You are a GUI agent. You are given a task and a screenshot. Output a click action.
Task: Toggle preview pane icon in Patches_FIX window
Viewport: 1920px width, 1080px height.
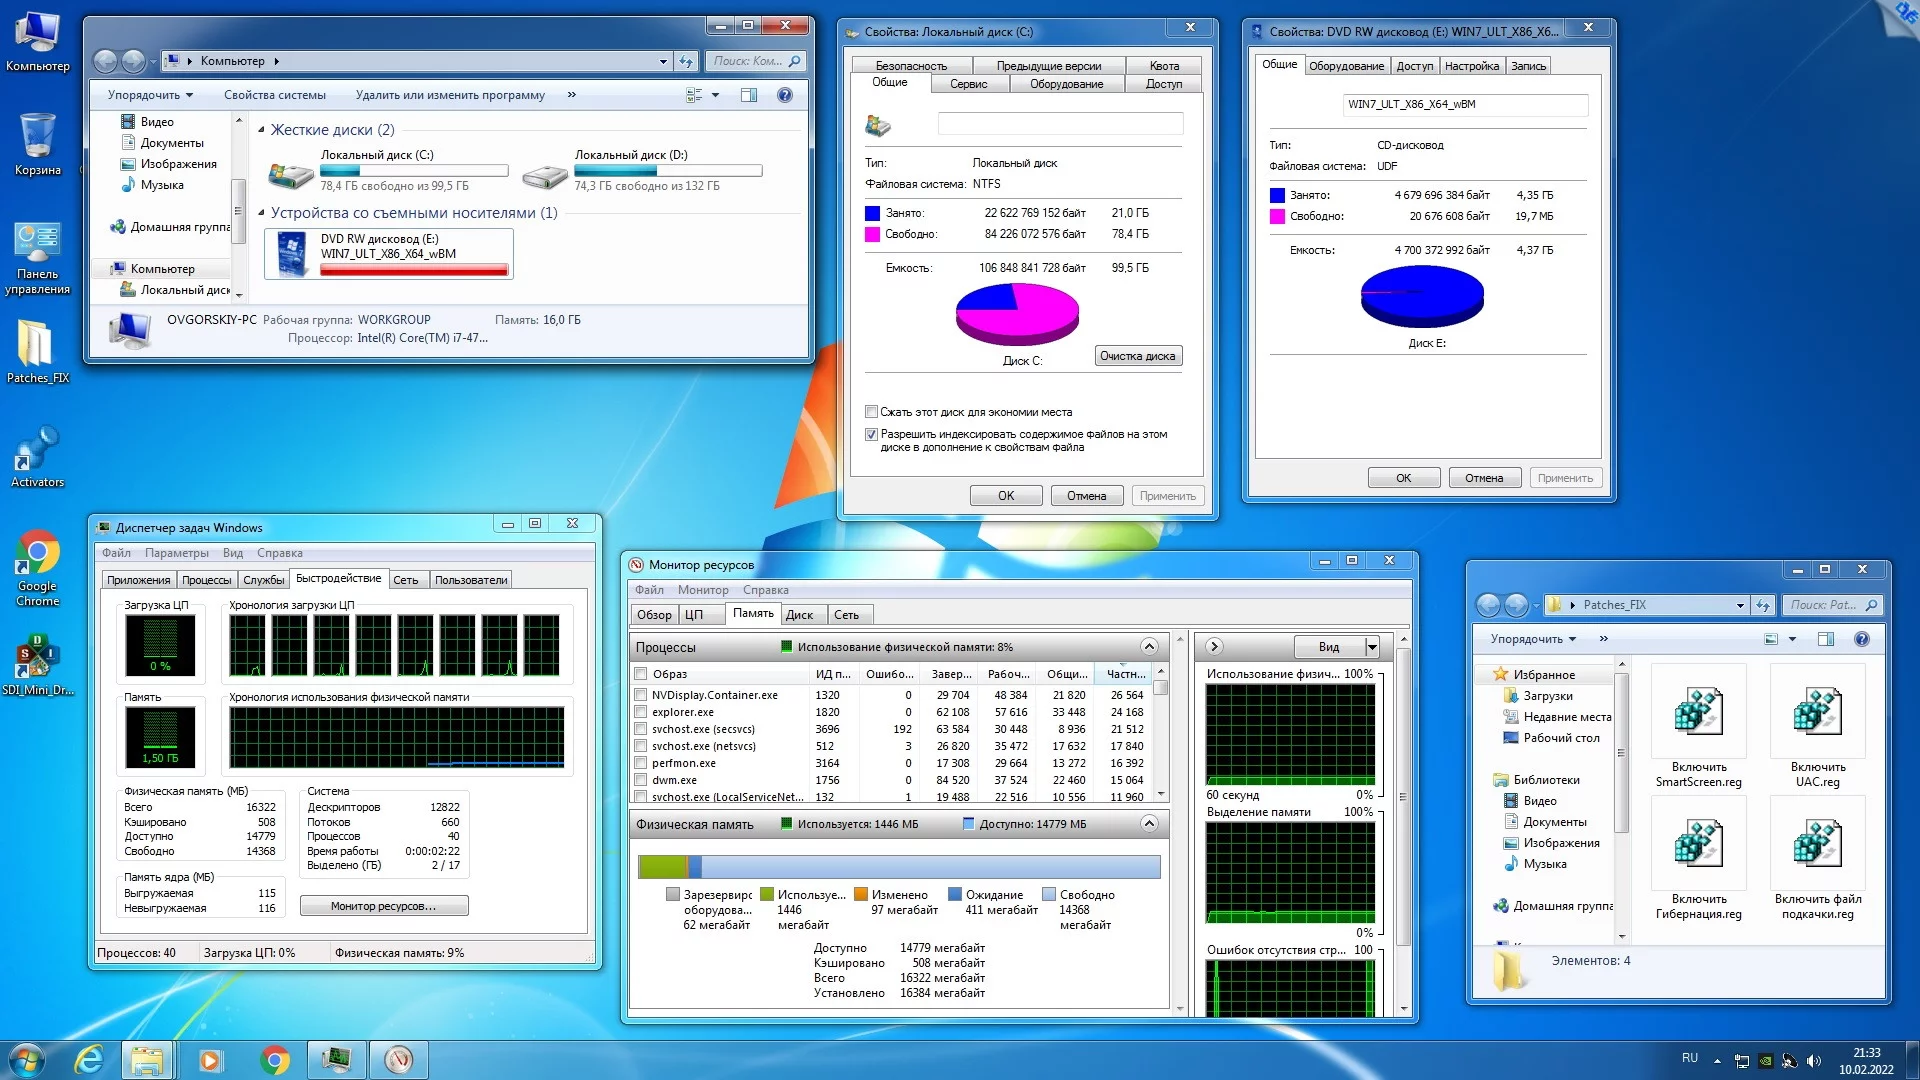1825,639
